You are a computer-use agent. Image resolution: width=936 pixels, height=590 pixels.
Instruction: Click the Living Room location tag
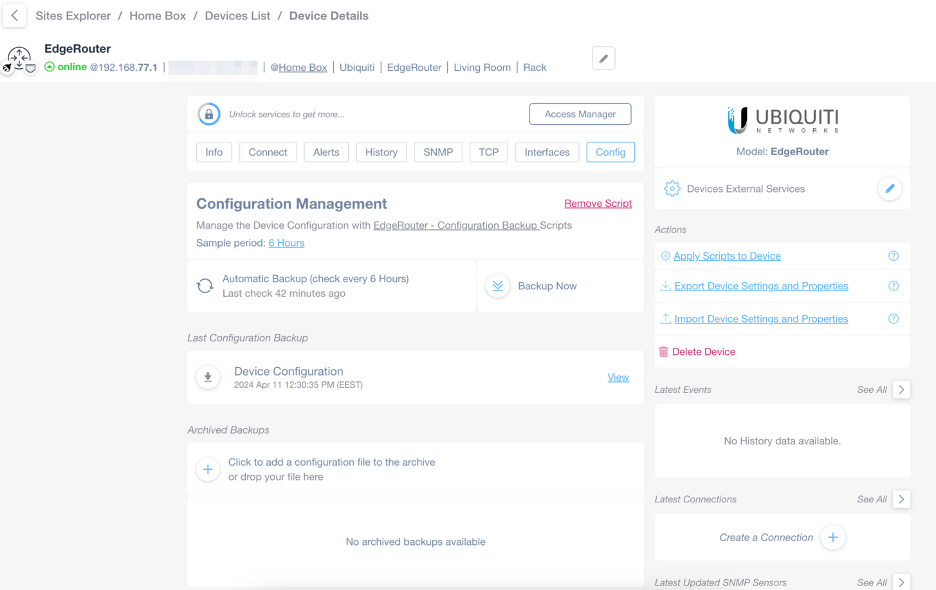click(482, 67)
